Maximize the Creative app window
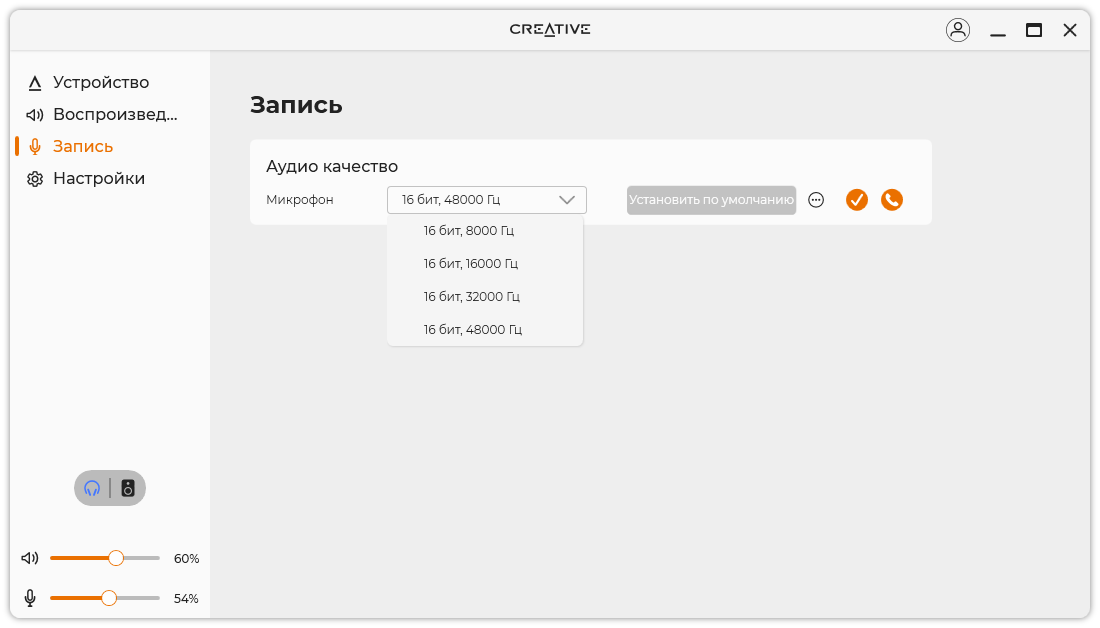Image resolution: width=1100 pixels, height=628 pixels. pos(1034,30)
